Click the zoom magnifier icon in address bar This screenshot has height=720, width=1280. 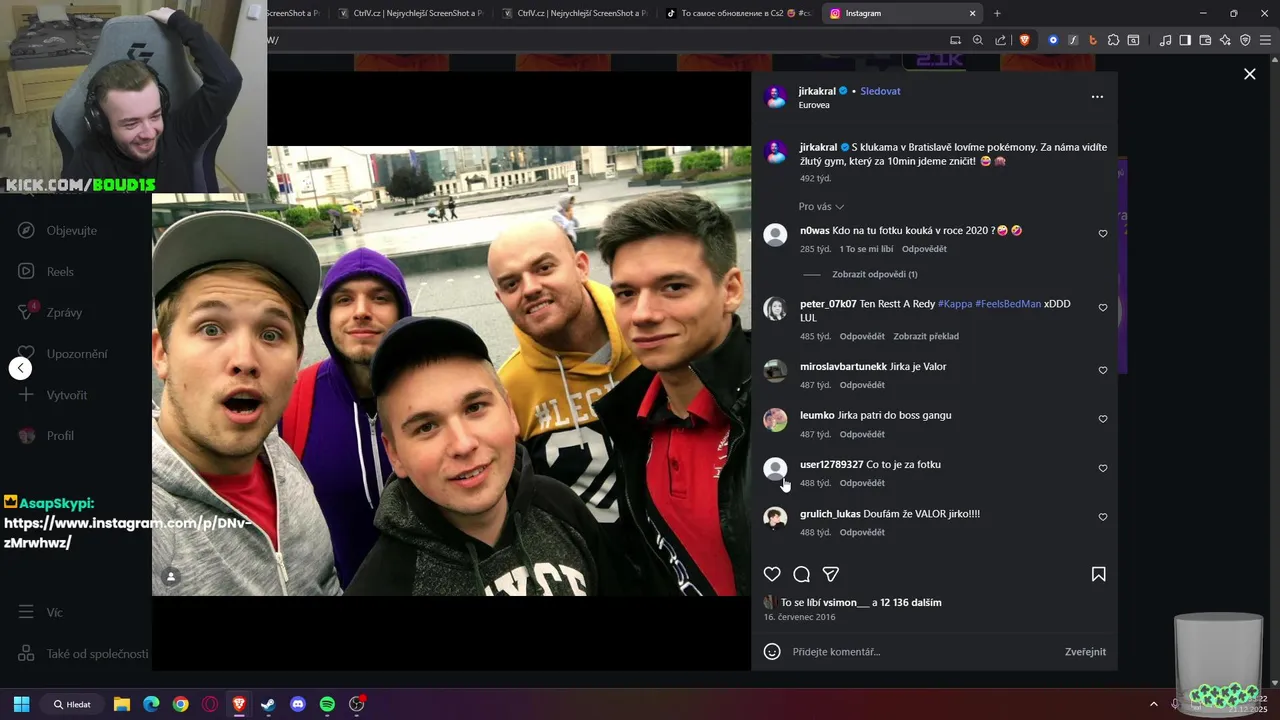(978, 40)
